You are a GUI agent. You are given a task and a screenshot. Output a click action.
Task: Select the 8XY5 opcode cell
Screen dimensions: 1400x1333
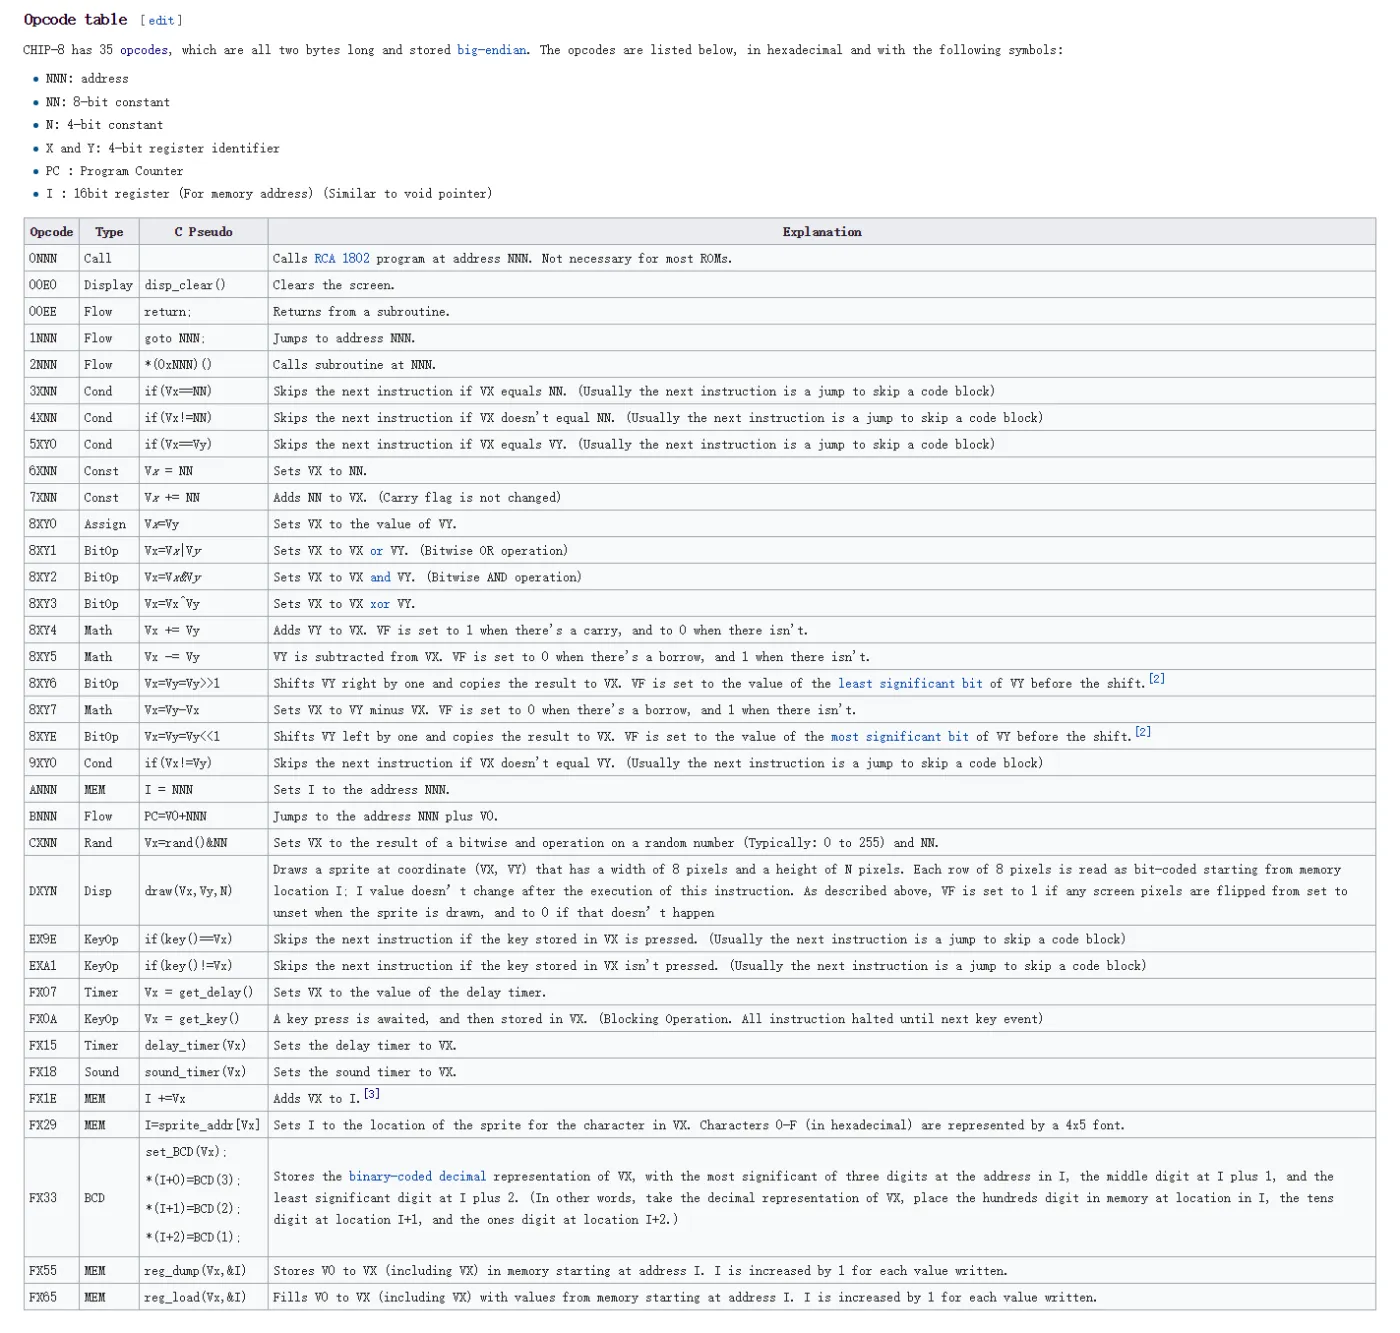click(x=52, y=657)
